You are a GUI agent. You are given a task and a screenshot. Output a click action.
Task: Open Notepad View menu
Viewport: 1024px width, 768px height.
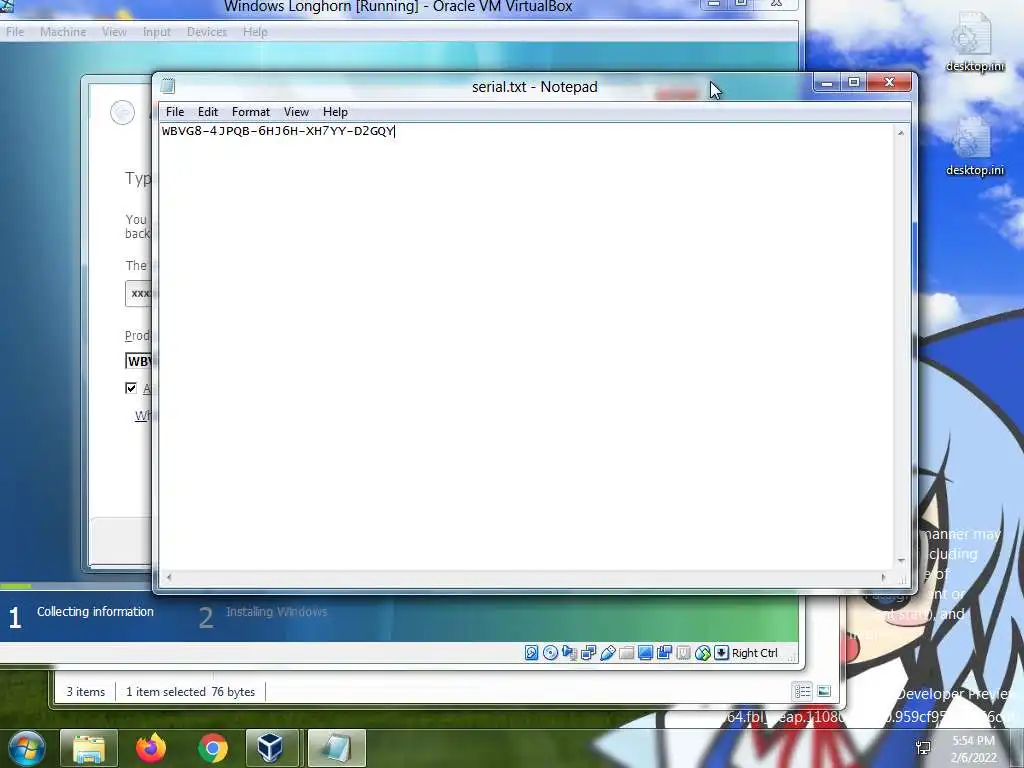(296, 112)
